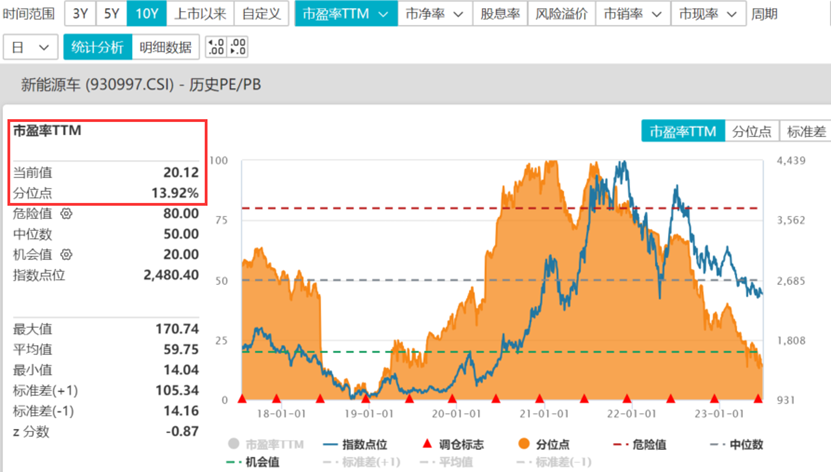Show chart 标准差 view
Viewport: 831px width, 472px height.
[806, 131]
